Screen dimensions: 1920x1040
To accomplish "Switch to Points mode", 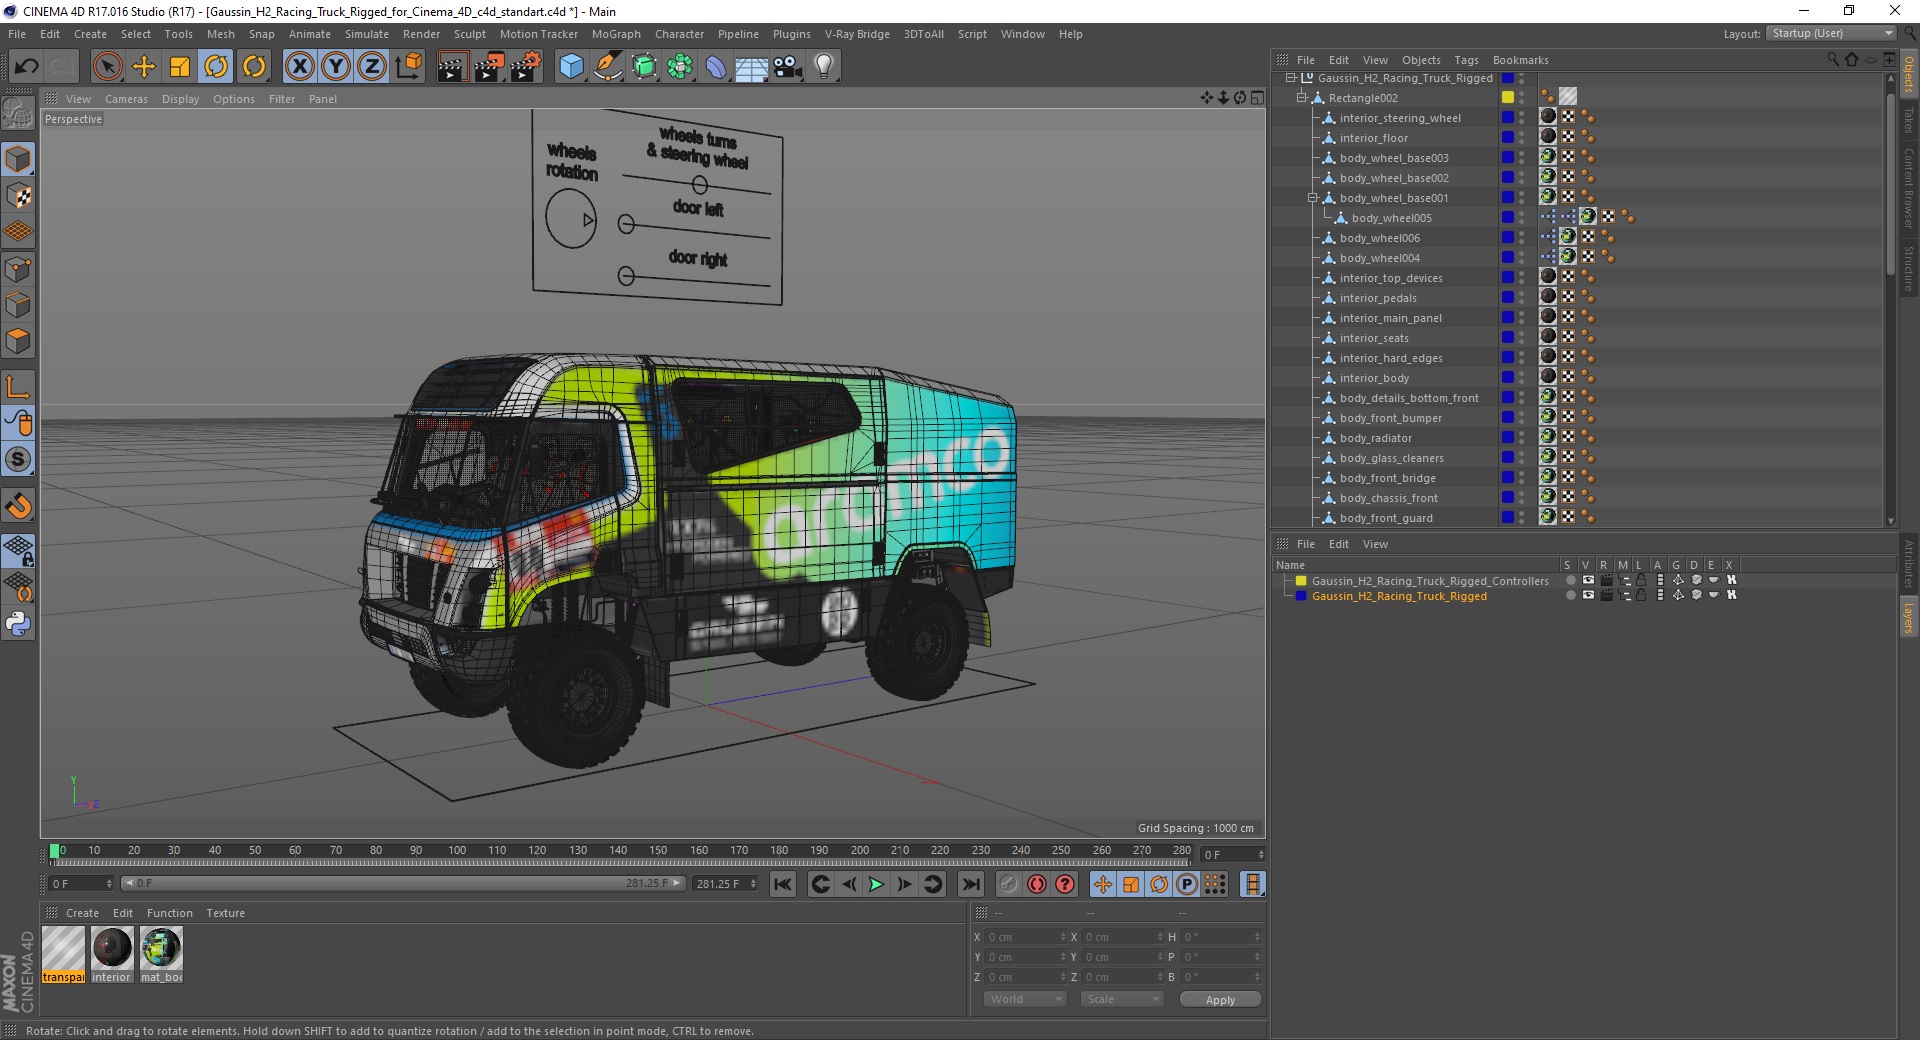I will click(x=18, y=268).
